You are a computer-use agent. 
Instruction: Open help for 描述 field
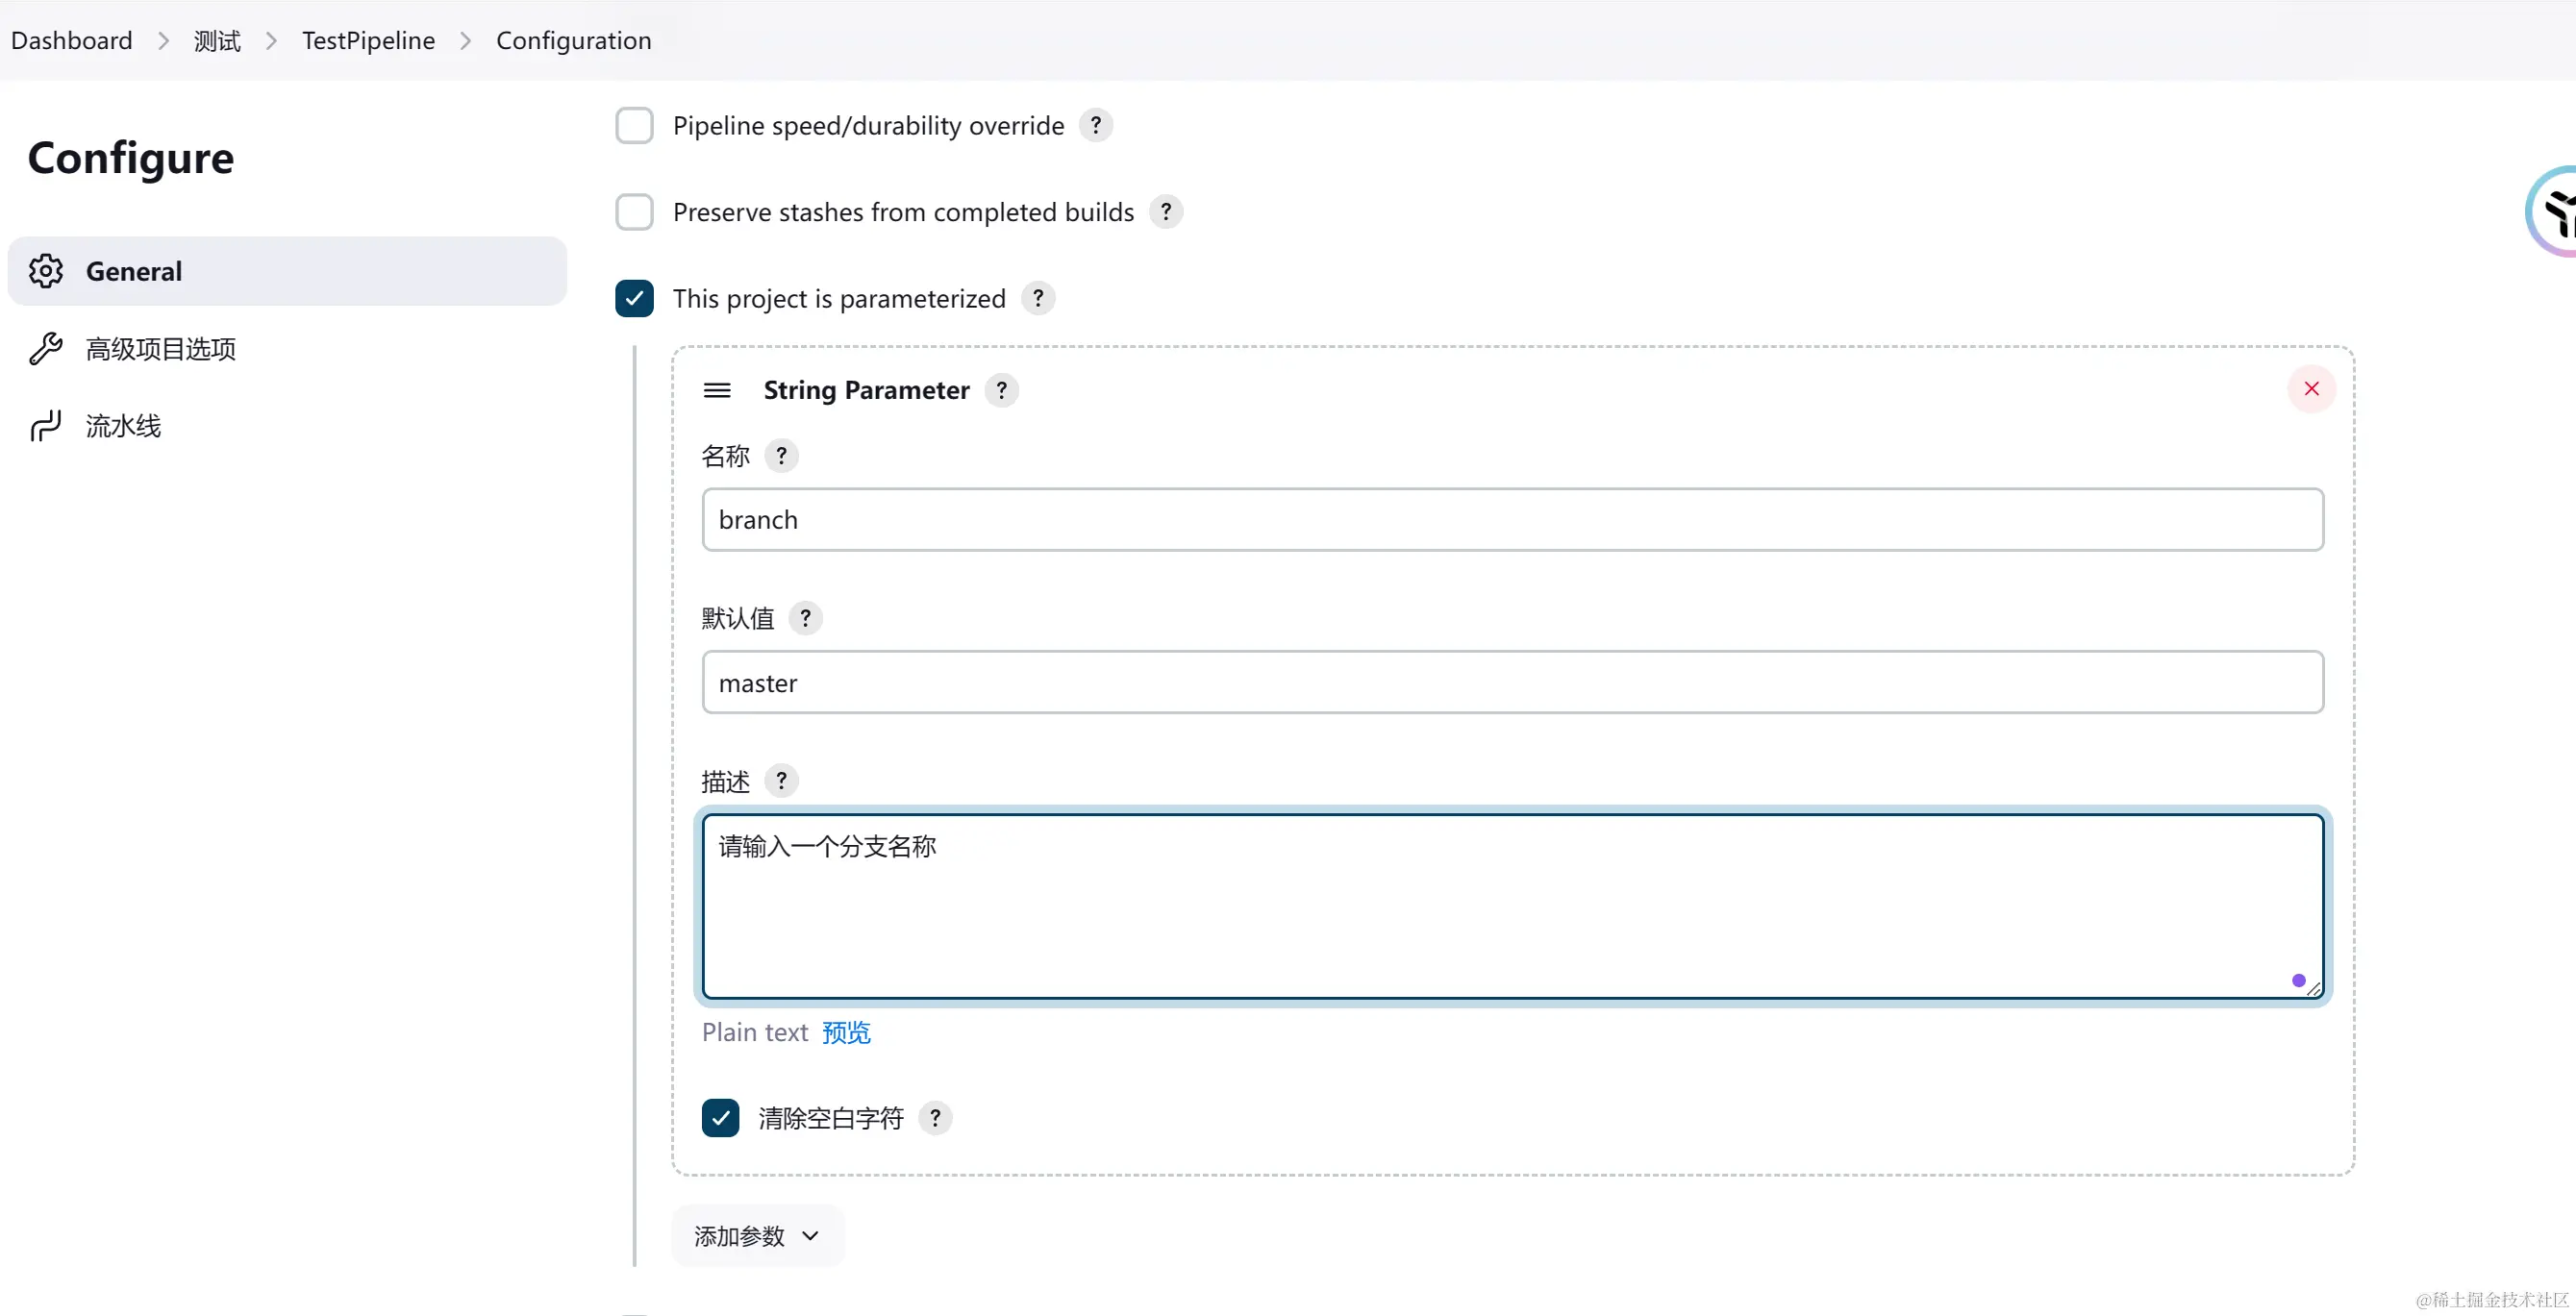(x=780, y=780)
